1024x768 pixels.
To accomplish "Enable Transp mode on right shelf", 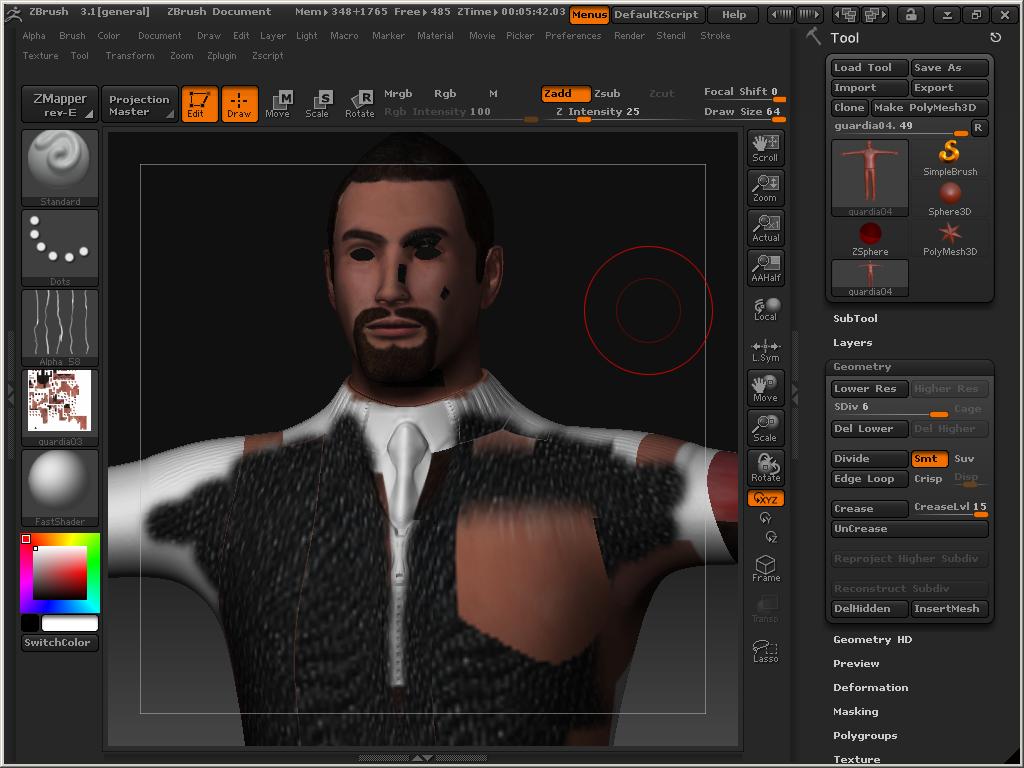I will click(x=765, y=607).
